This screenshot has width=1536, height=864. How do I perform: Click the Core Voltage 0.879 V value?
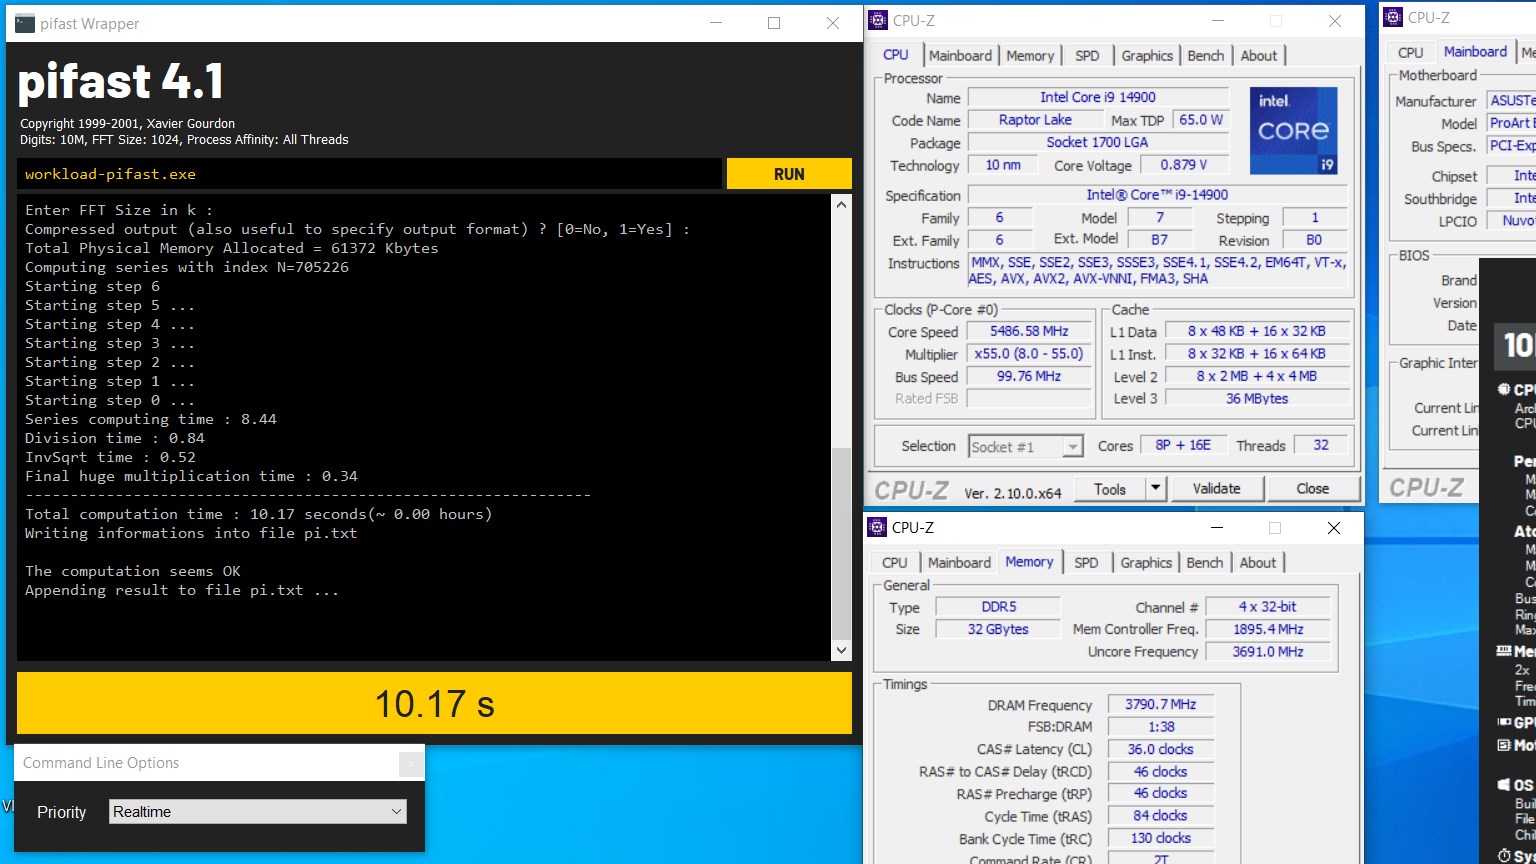point(1184,165)
